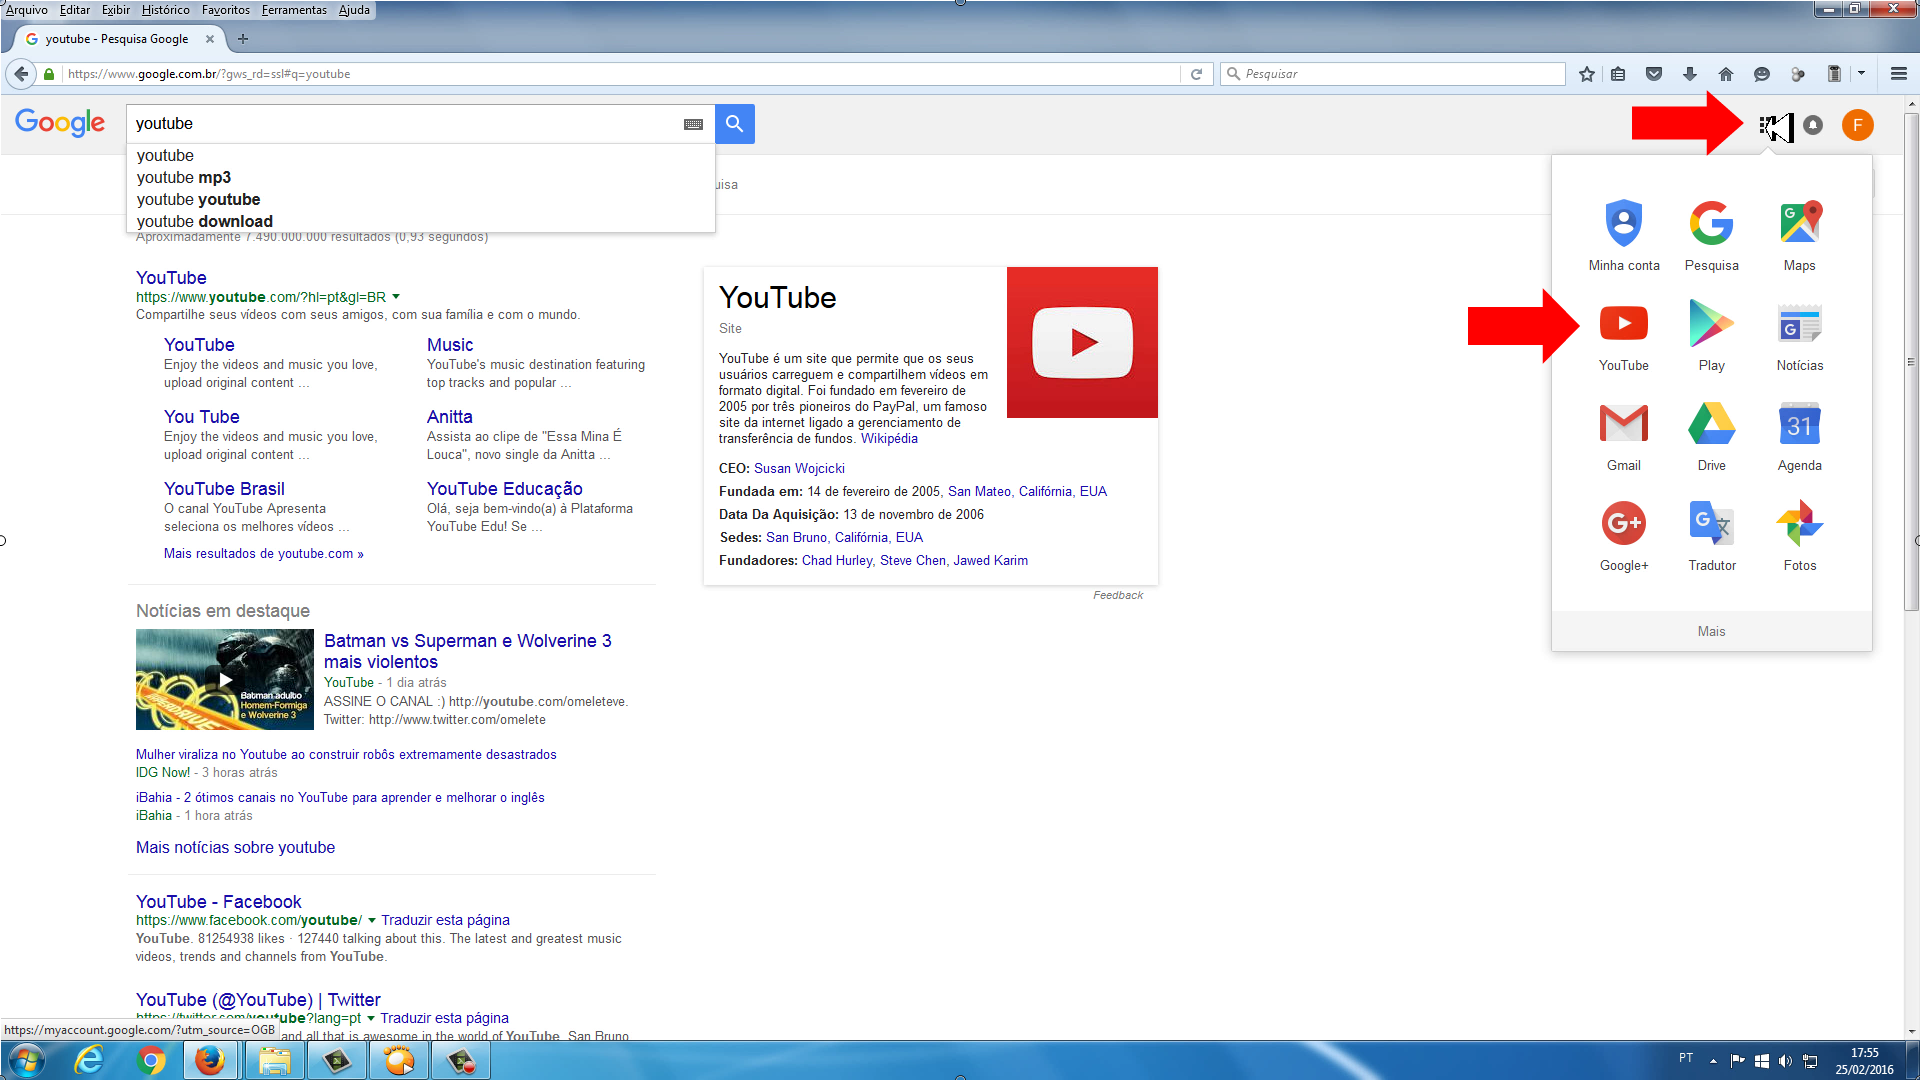Open the Editar menu

click(x=75, y=10)
